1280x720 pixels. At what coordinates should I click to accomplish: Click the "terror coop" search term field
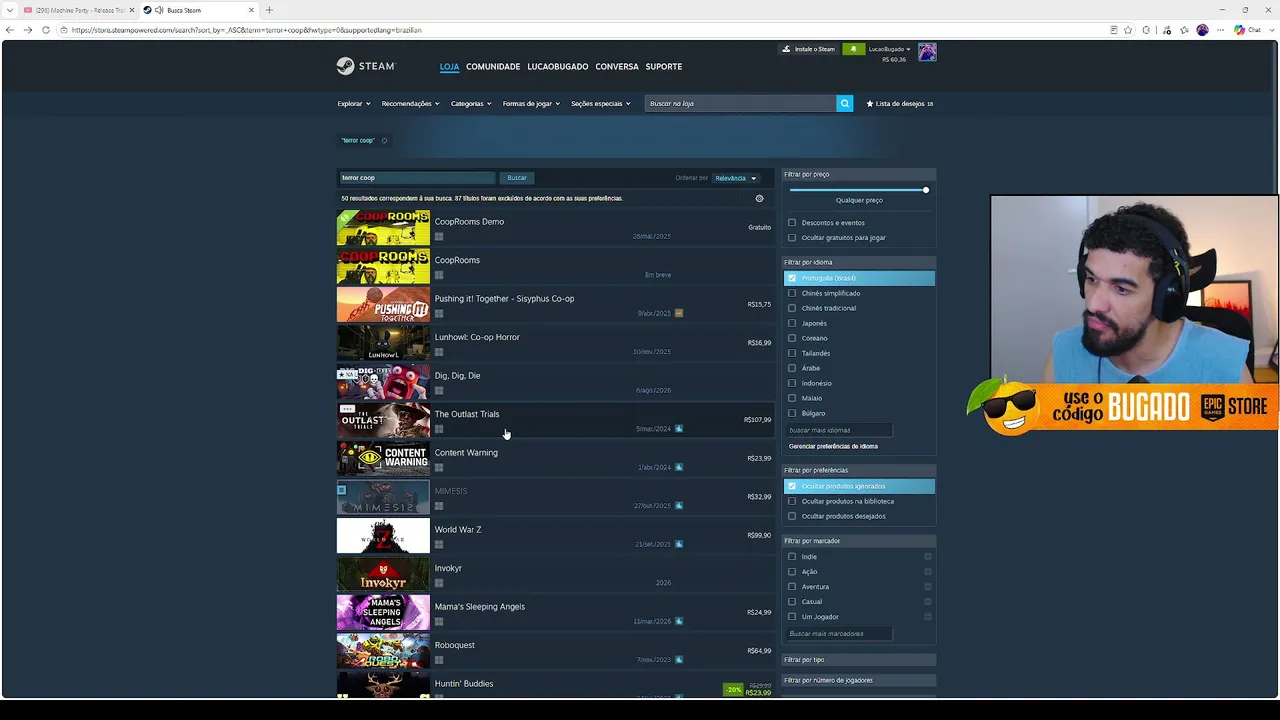pos(417,178)
